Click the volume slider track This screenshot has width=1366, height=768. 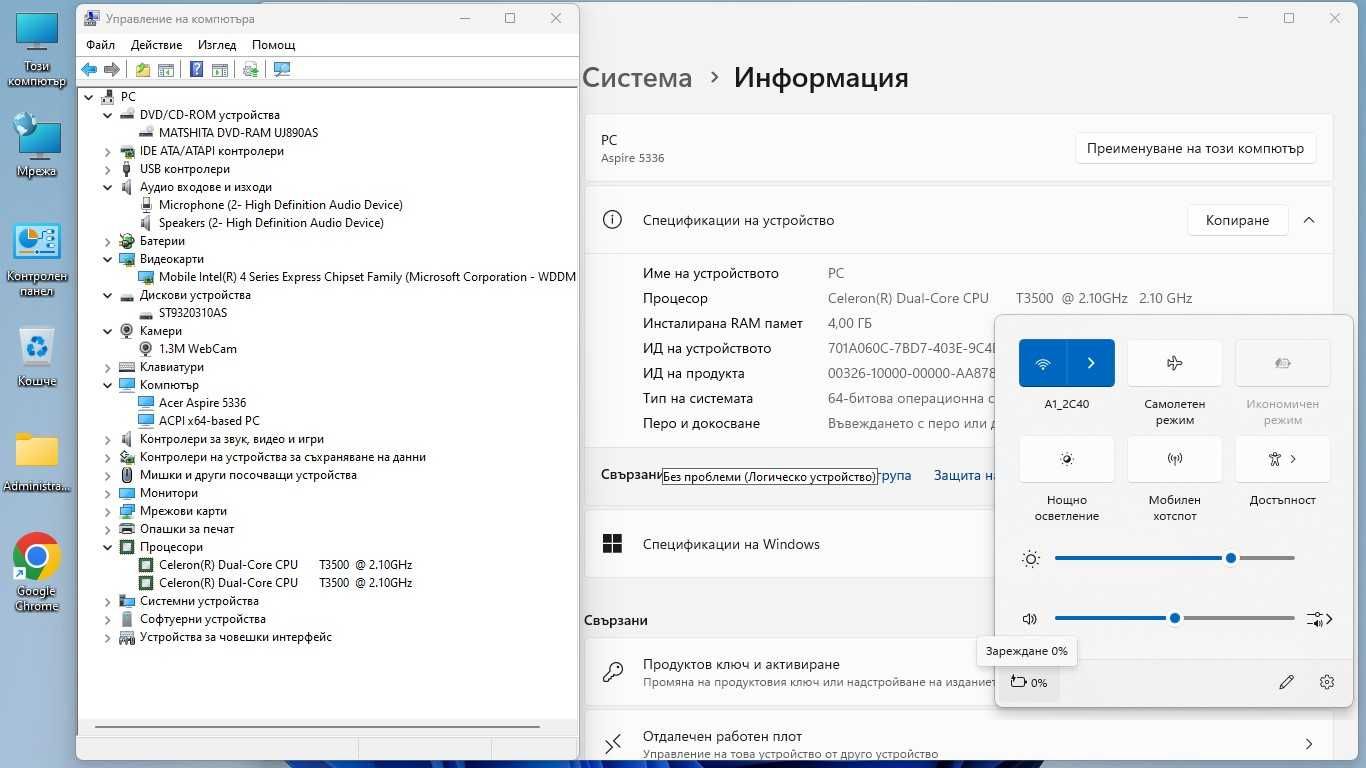1175,618
